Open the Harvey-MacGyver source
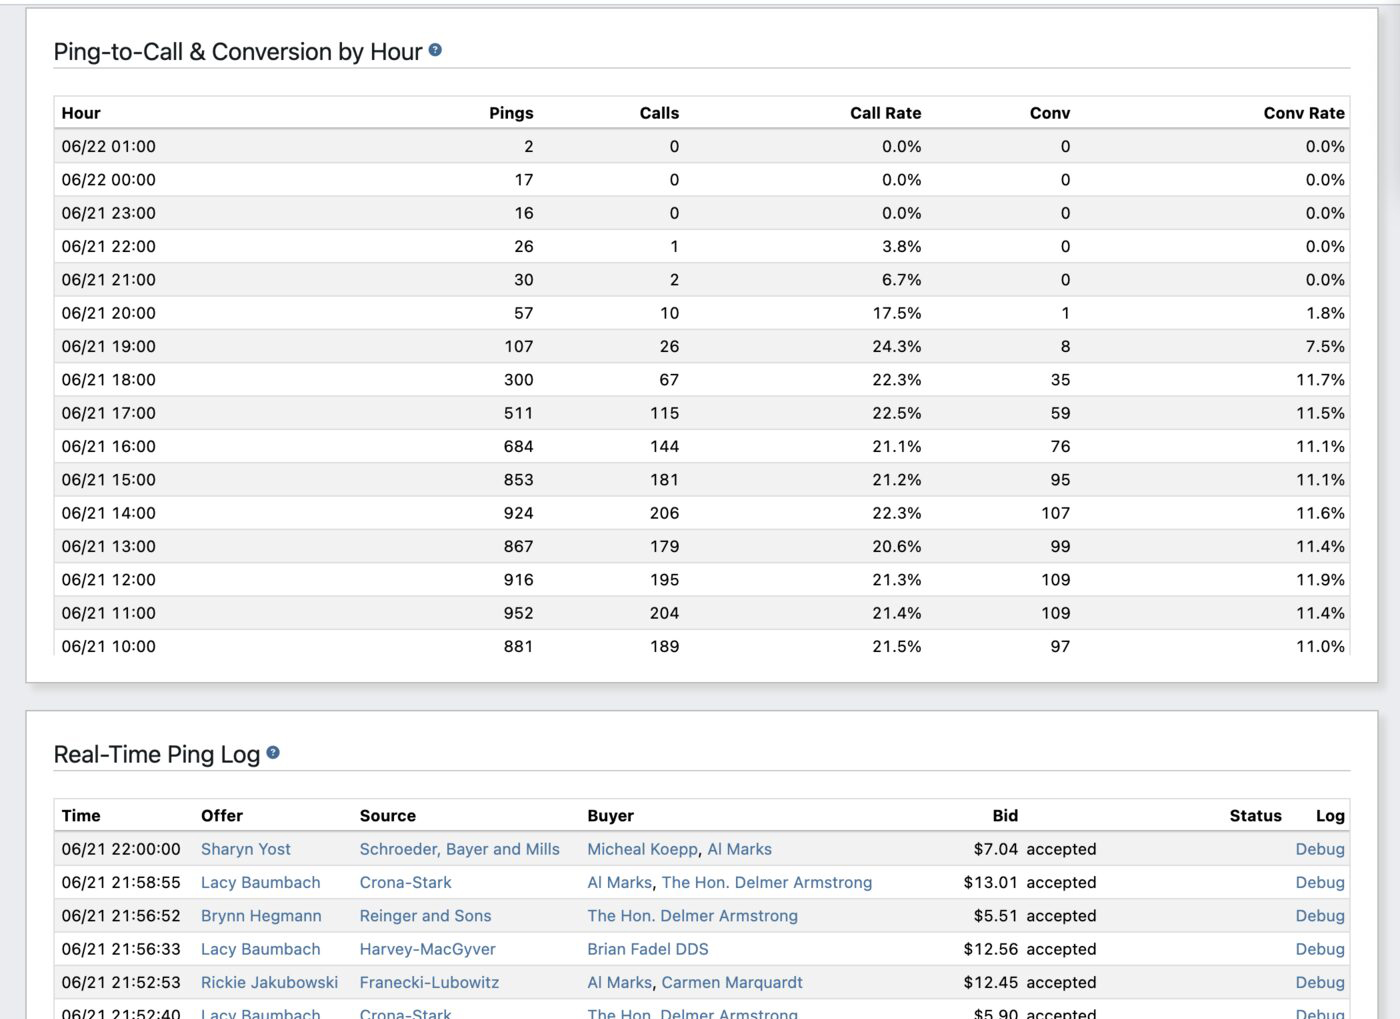1400x1019 pixels. 428,949
